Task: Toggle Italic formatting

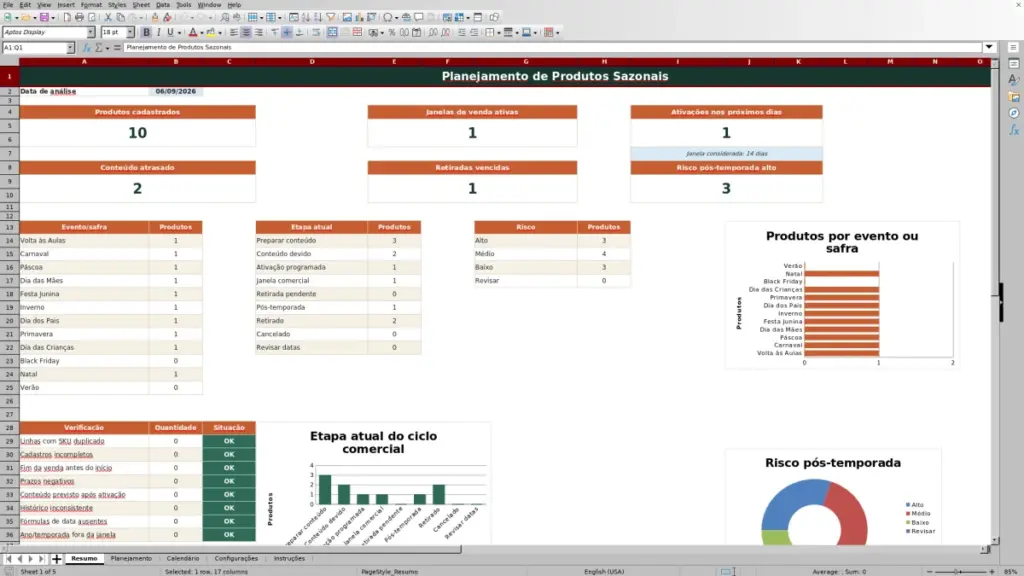Action: pos(158,33)
